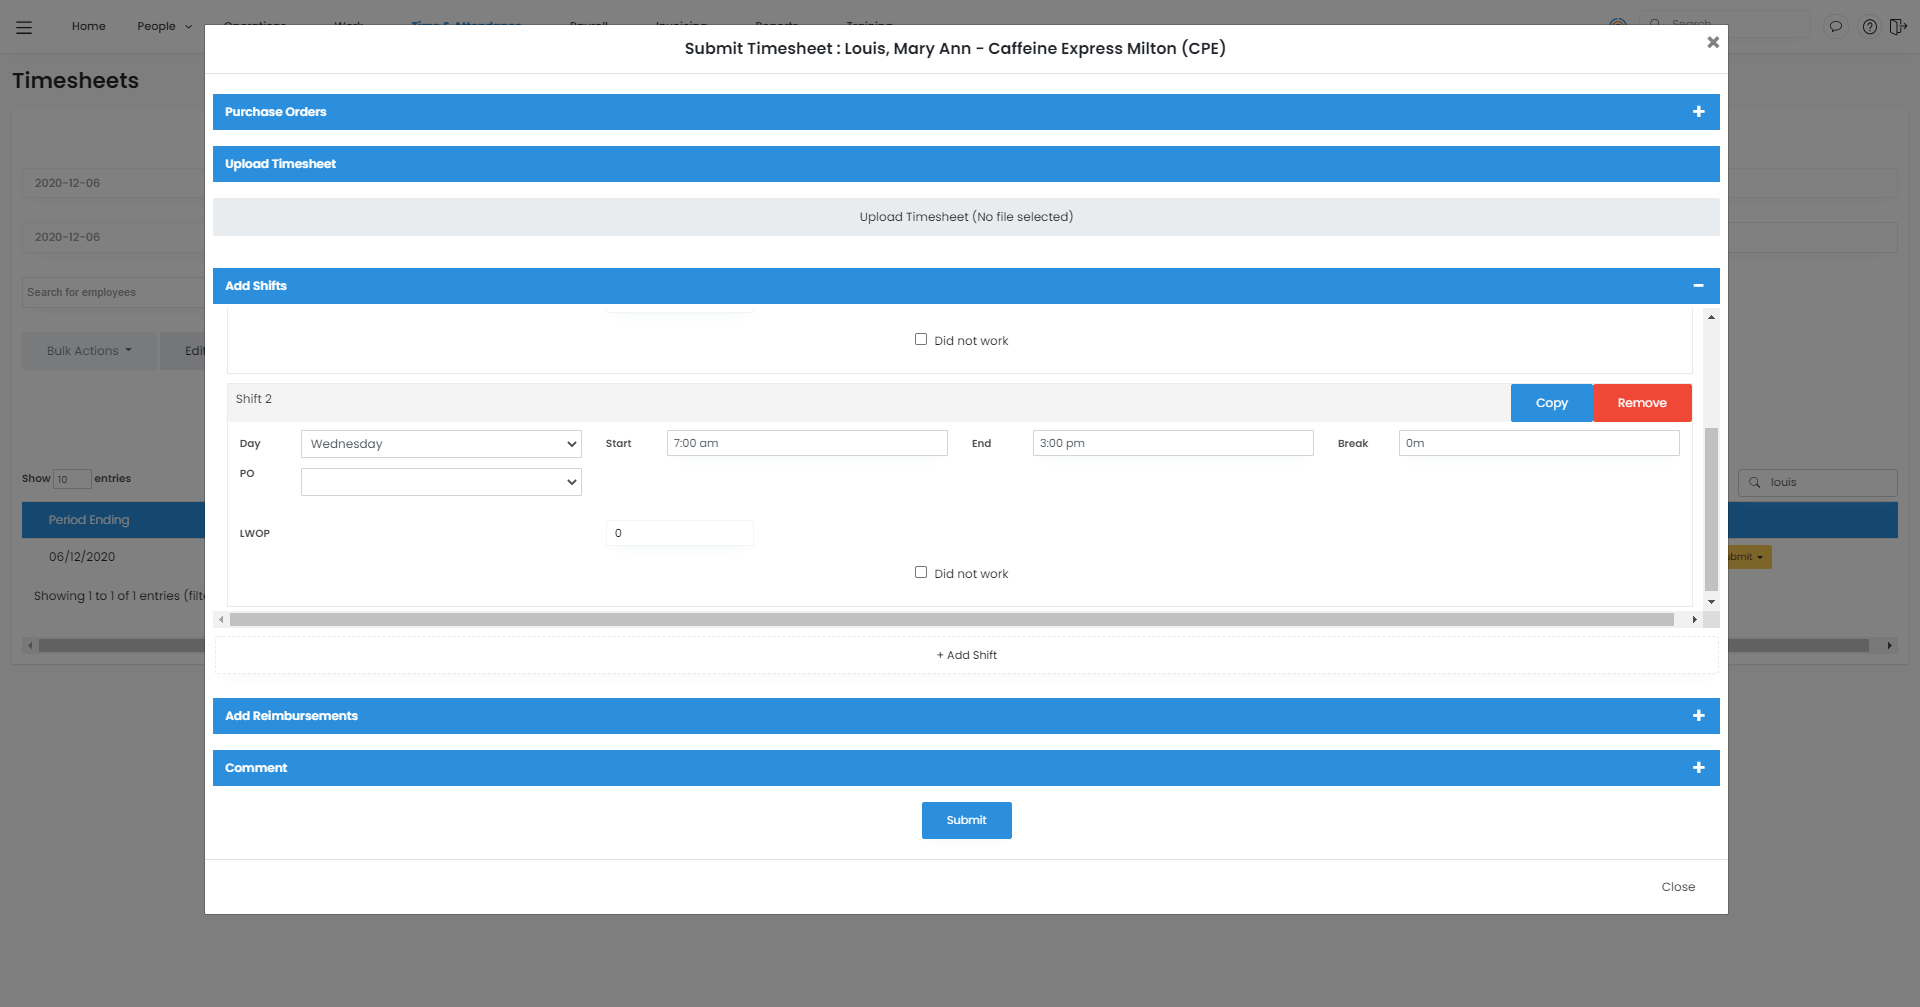Click the help question mark icon

pyautogui.click(x=1868, y=27)
